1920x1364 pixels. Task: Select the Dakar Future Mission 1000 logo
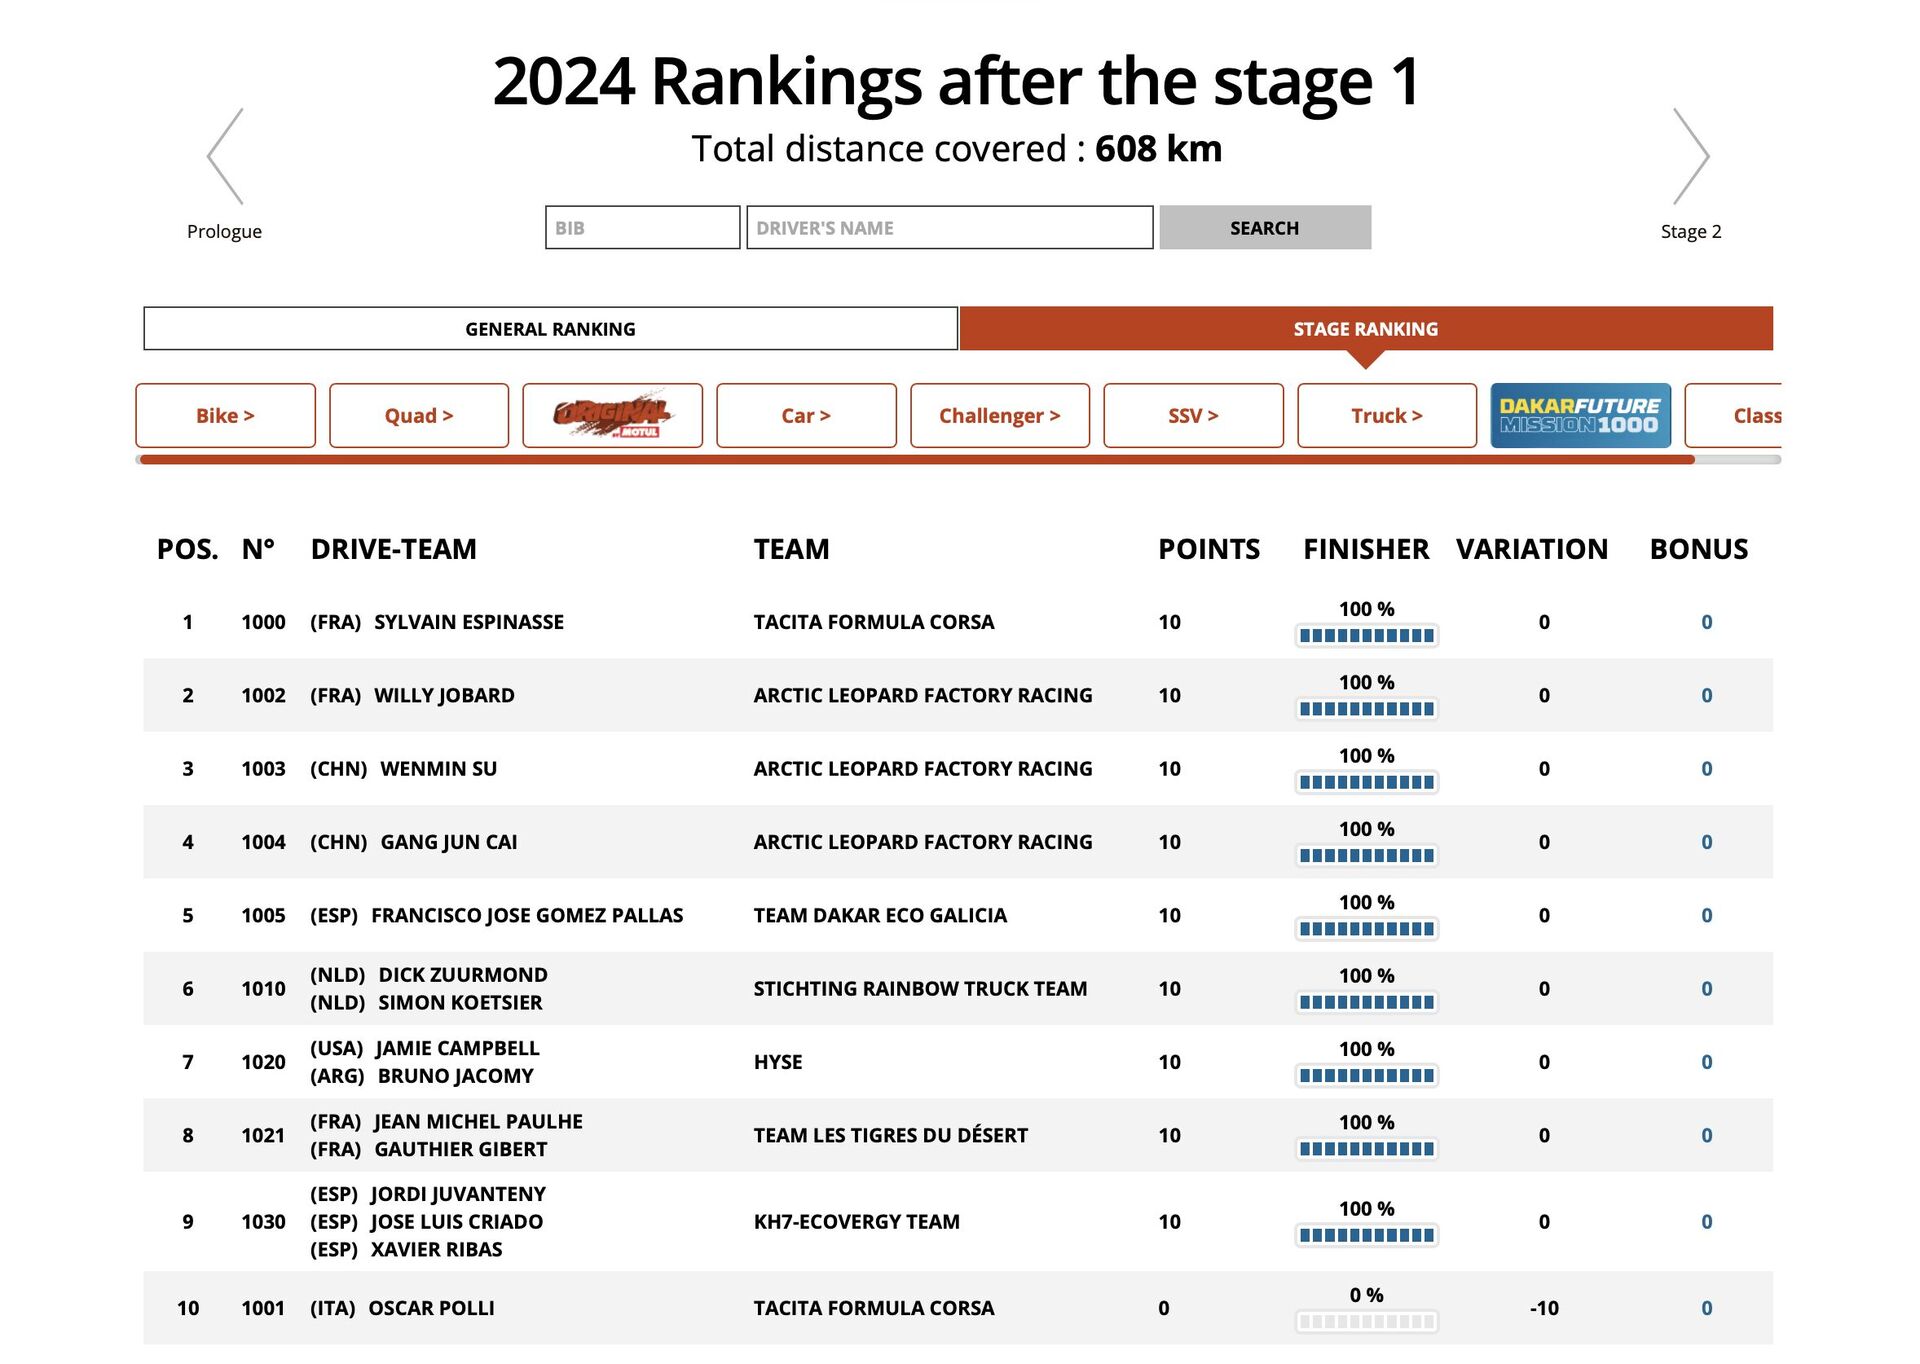tap(1580, 415)
